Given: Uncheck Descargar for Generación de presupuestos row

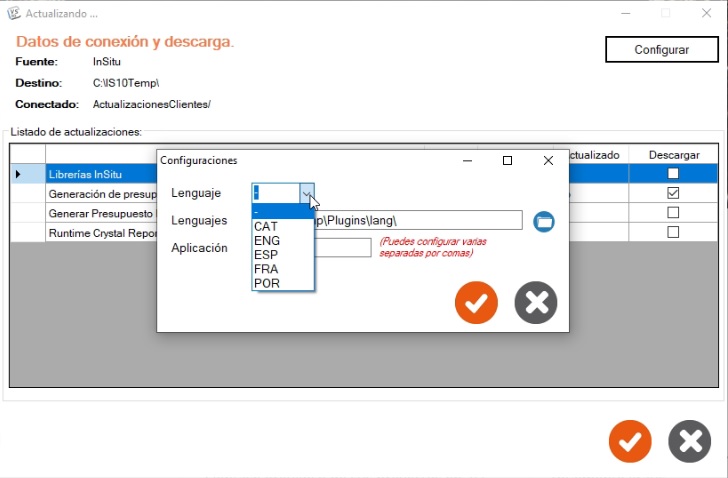Looking at the screenshot, I should [x=673, y=193].
